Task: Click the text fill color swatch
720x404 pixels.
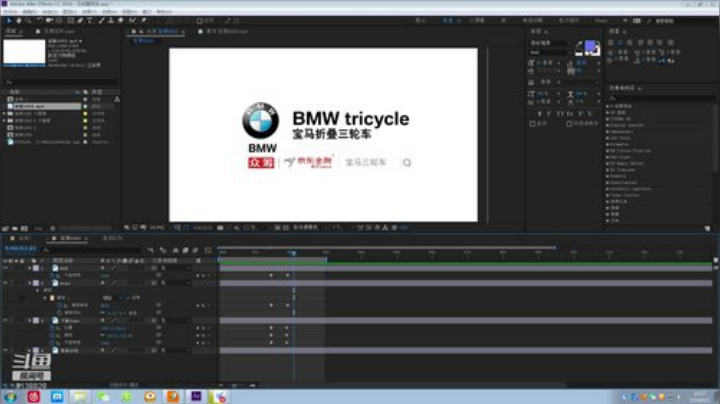Action: [590, 46]
